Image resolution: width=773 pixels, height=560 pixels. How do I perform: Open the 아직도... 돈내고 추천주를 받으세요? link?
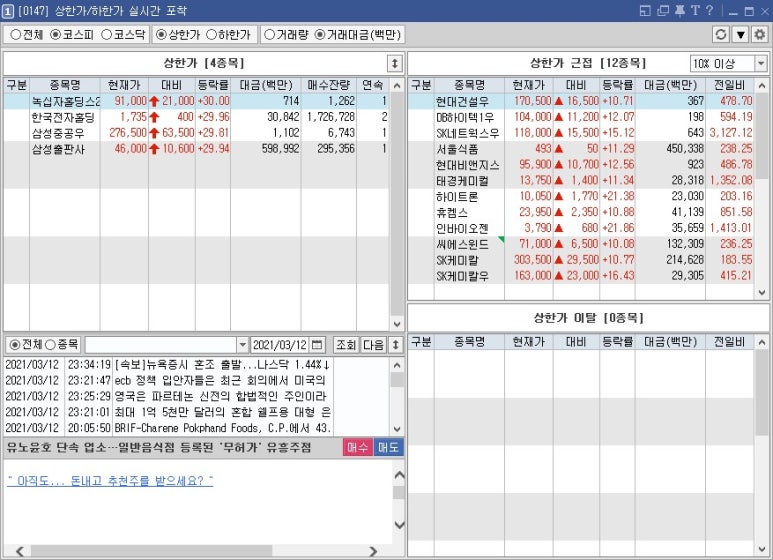pyautogui.click(x=110, y=481)
